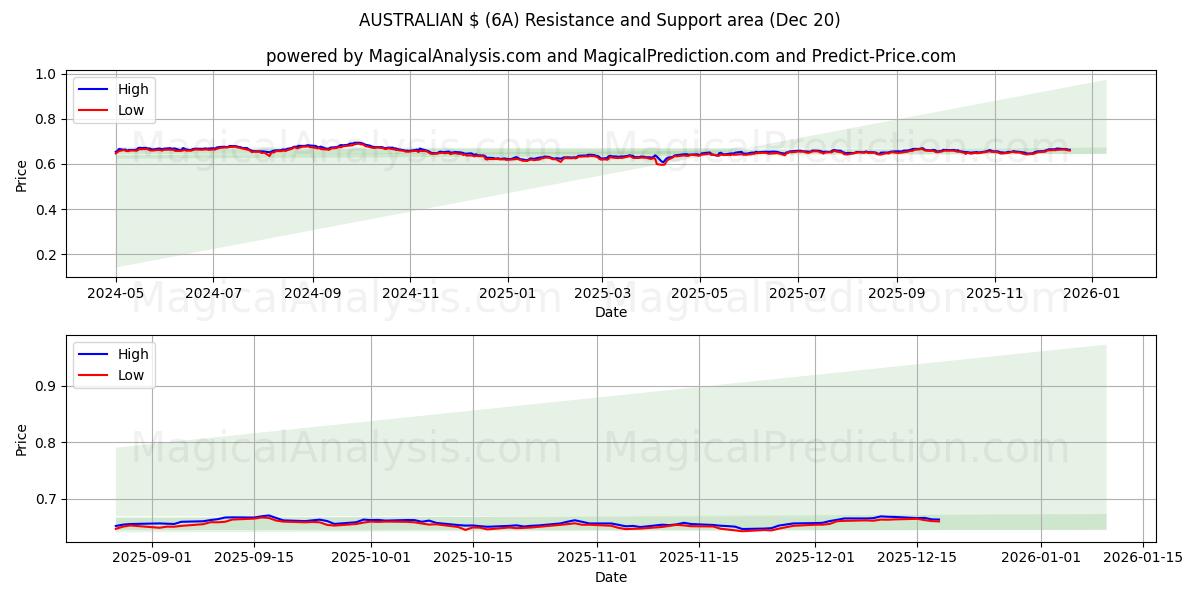The width and height of the screenshot is (1200, 600).
Task: Click the 0.8 gridline value on top Price axis
Action: pyautogui.click(x=45, y=117)
